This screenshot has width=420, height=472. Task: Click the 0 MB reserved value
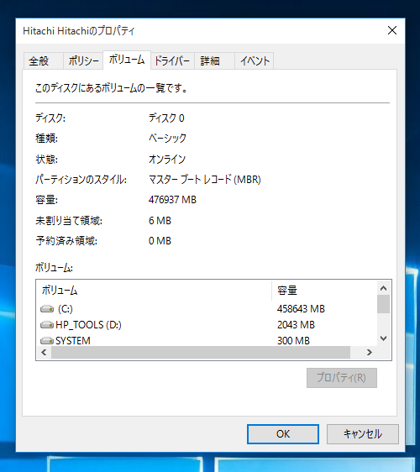160,241
